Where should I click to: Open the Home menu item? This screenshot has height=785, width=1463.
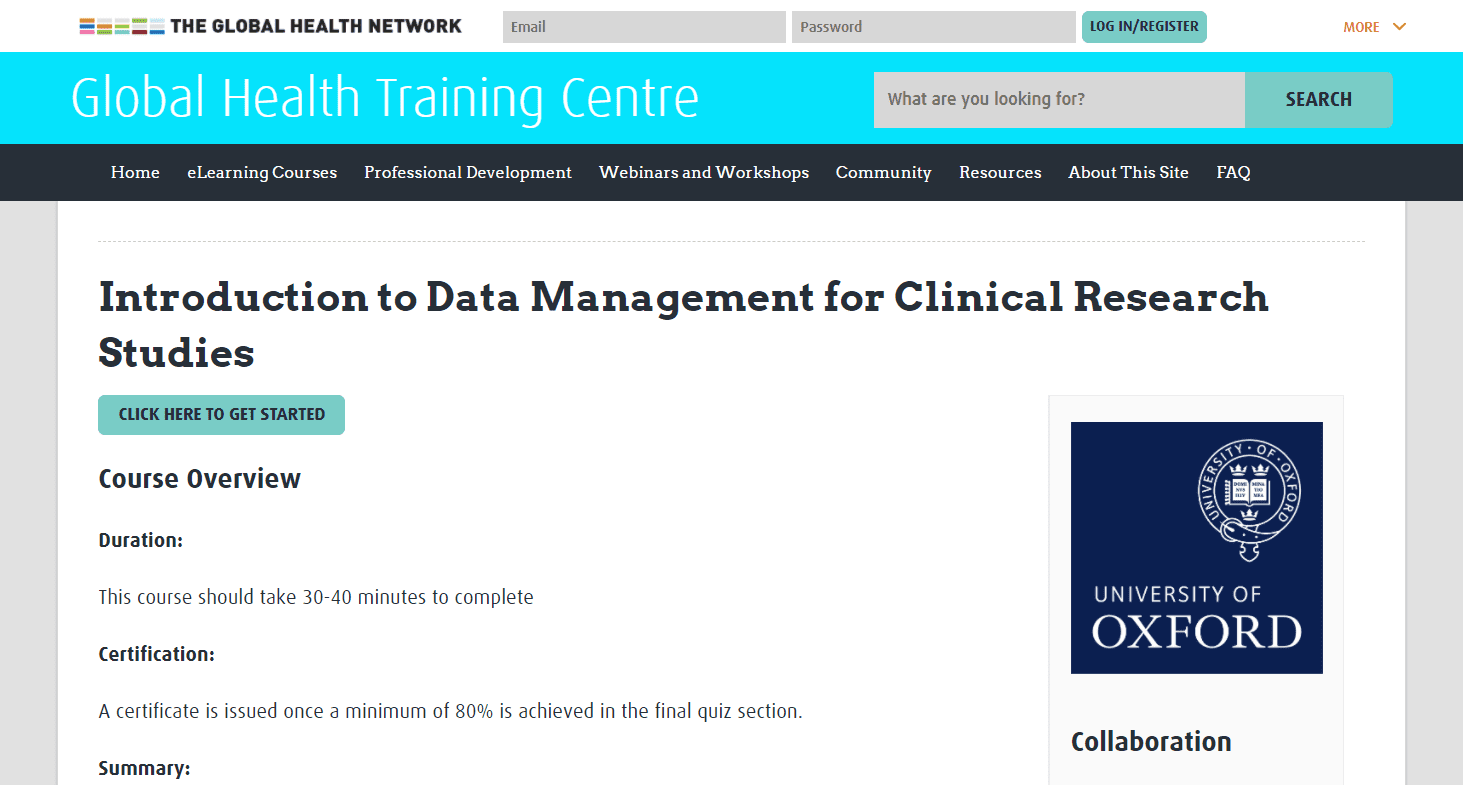point(135,172)
